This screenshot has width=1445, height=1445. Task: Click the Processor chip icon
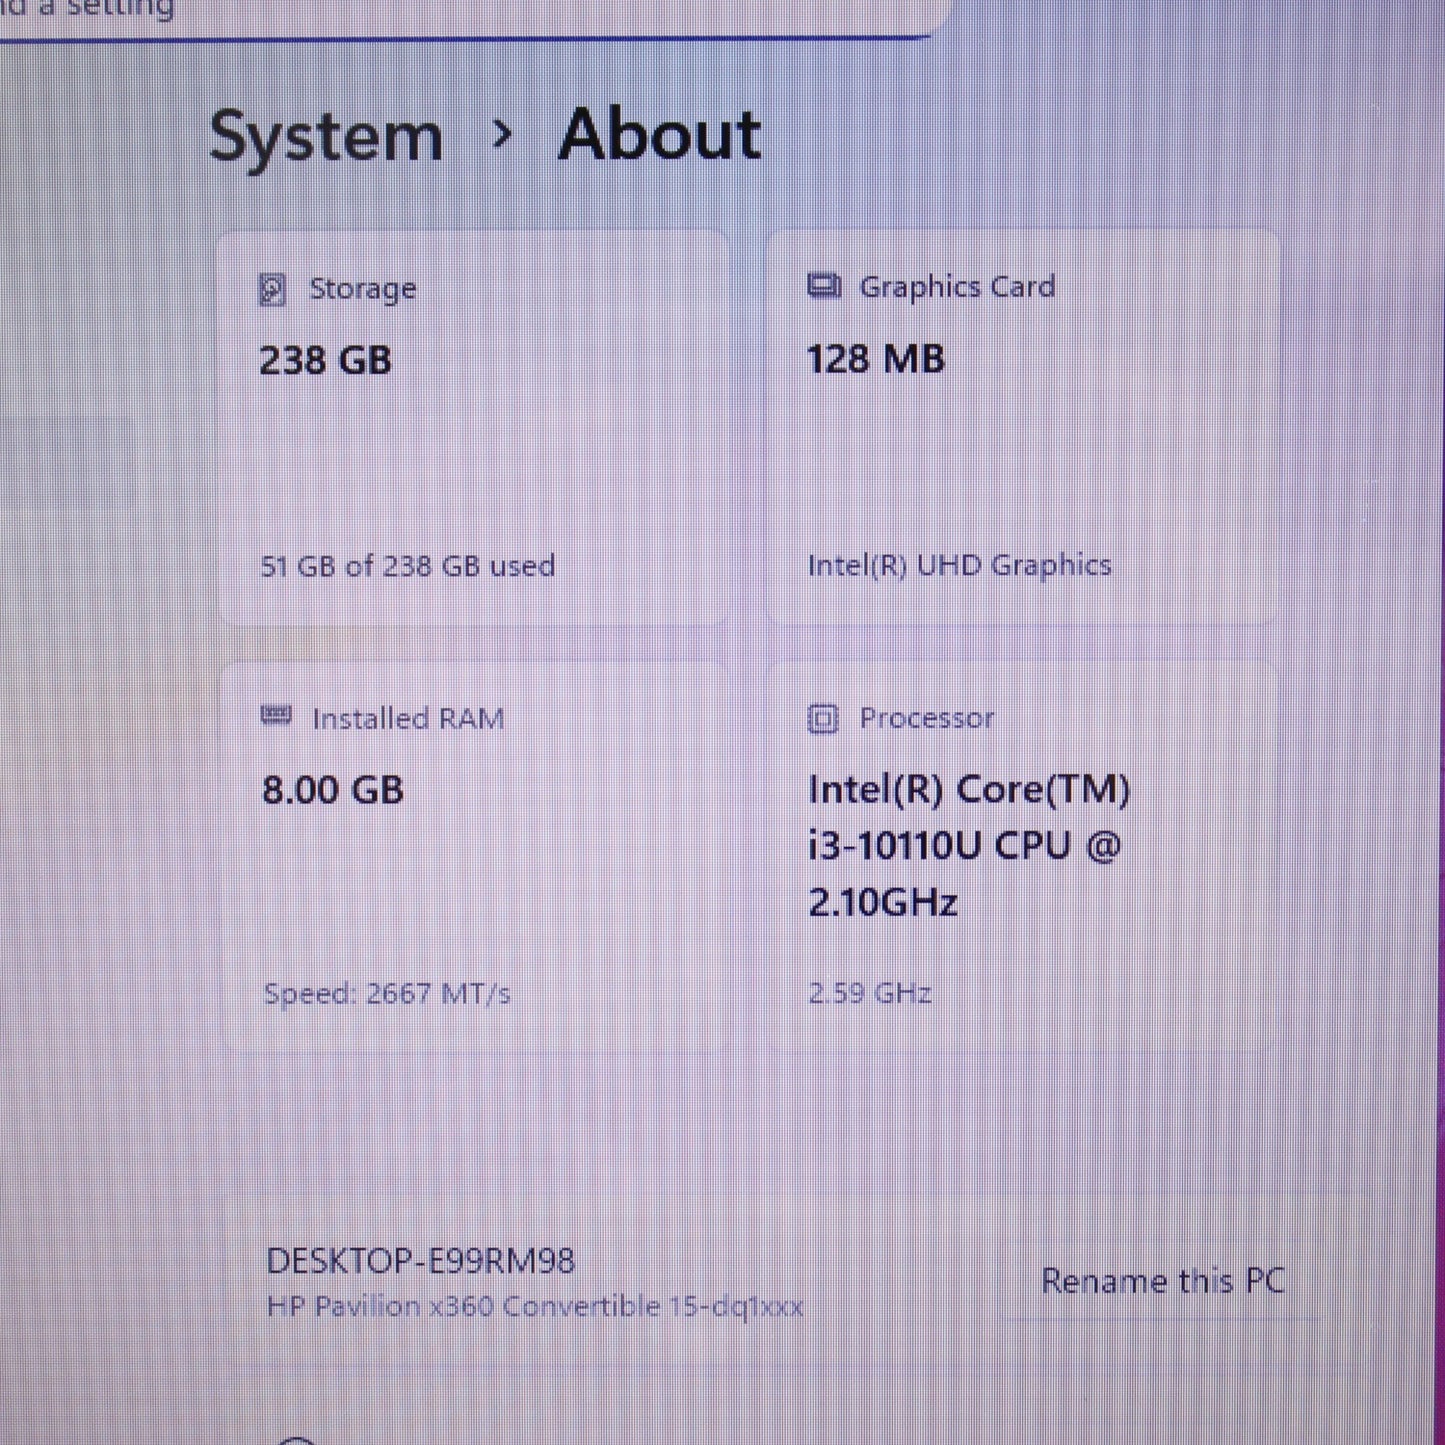(x=822, y=717)
